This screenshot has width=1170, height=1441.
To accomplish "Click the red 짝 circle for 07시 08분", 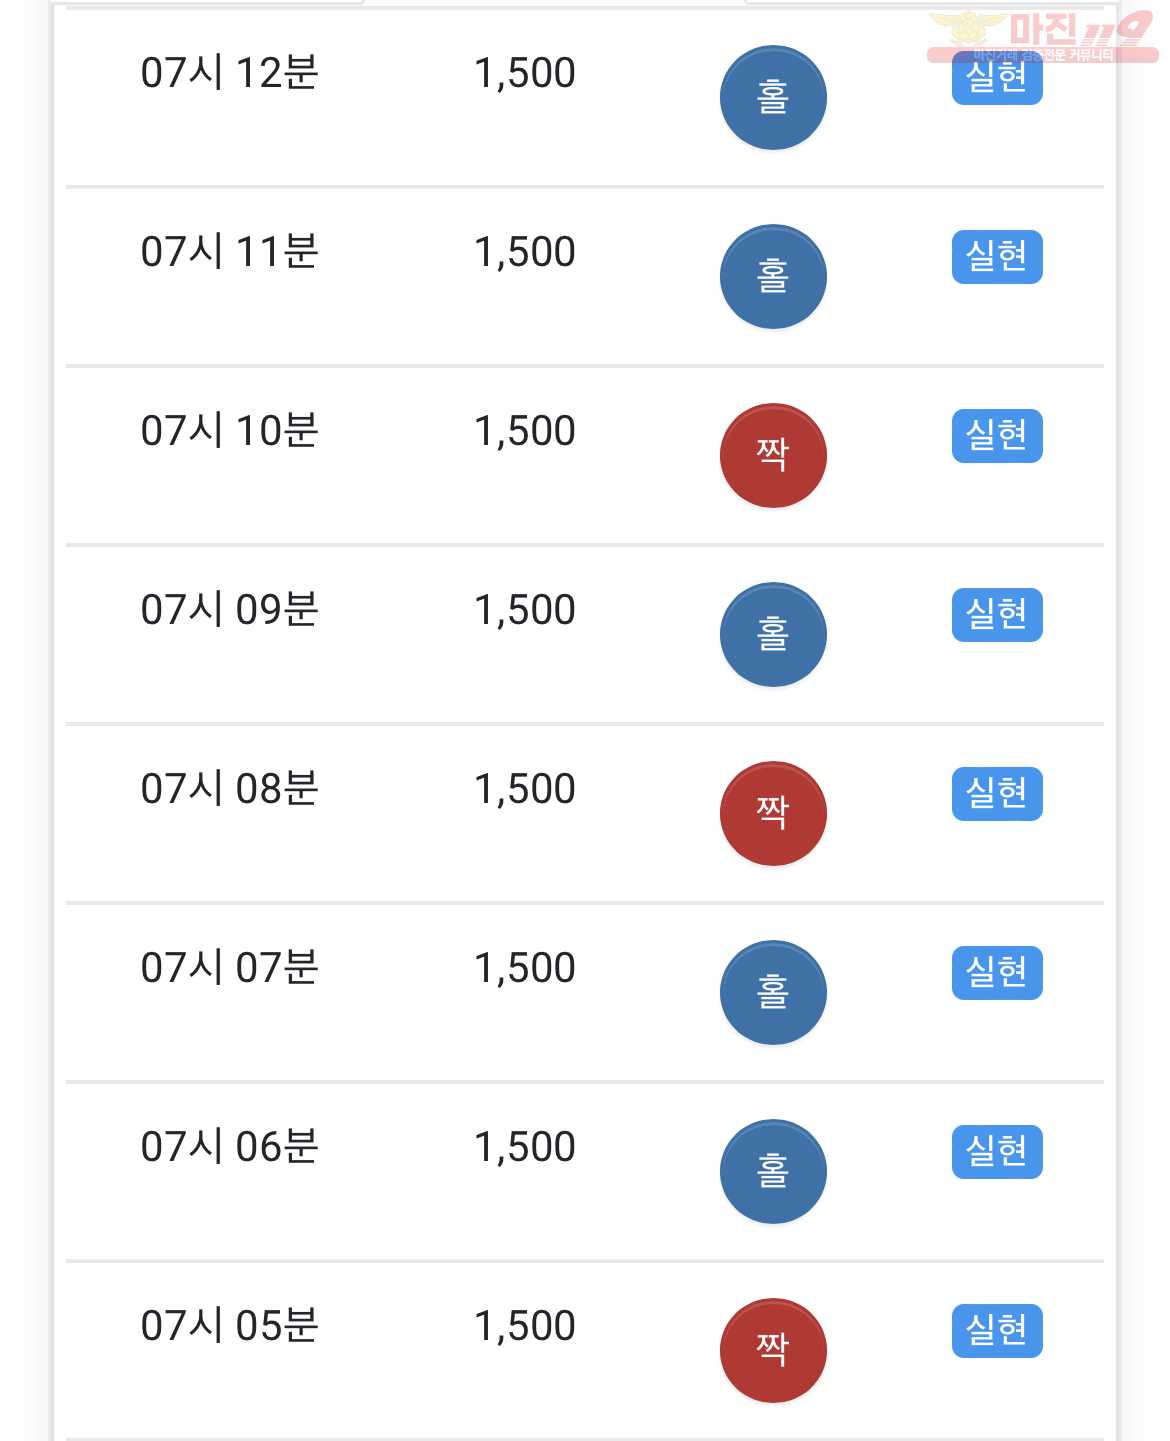I will click(773, 814).
